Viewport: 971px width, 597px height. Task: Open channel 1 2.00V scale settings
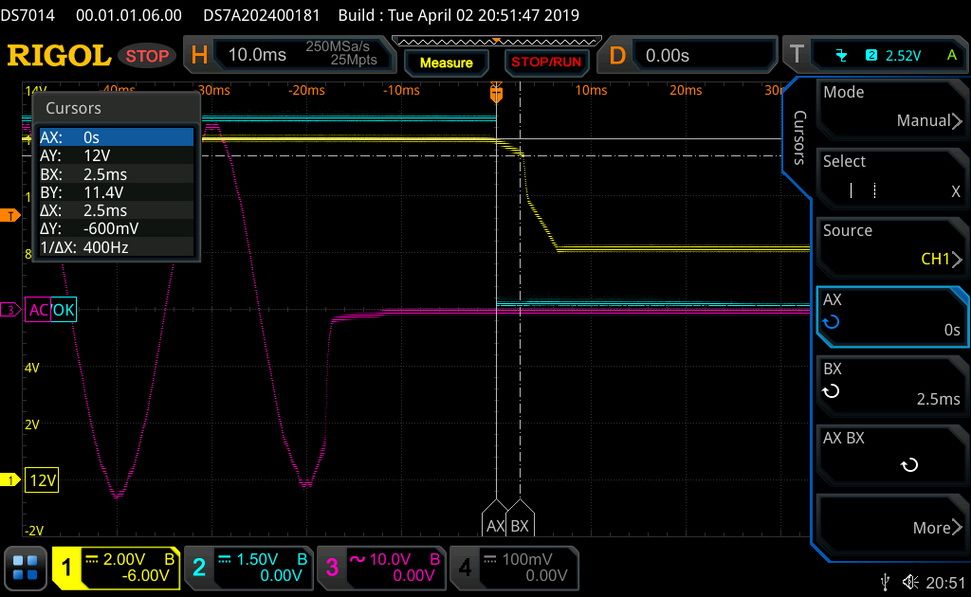[x=130, y=567]
